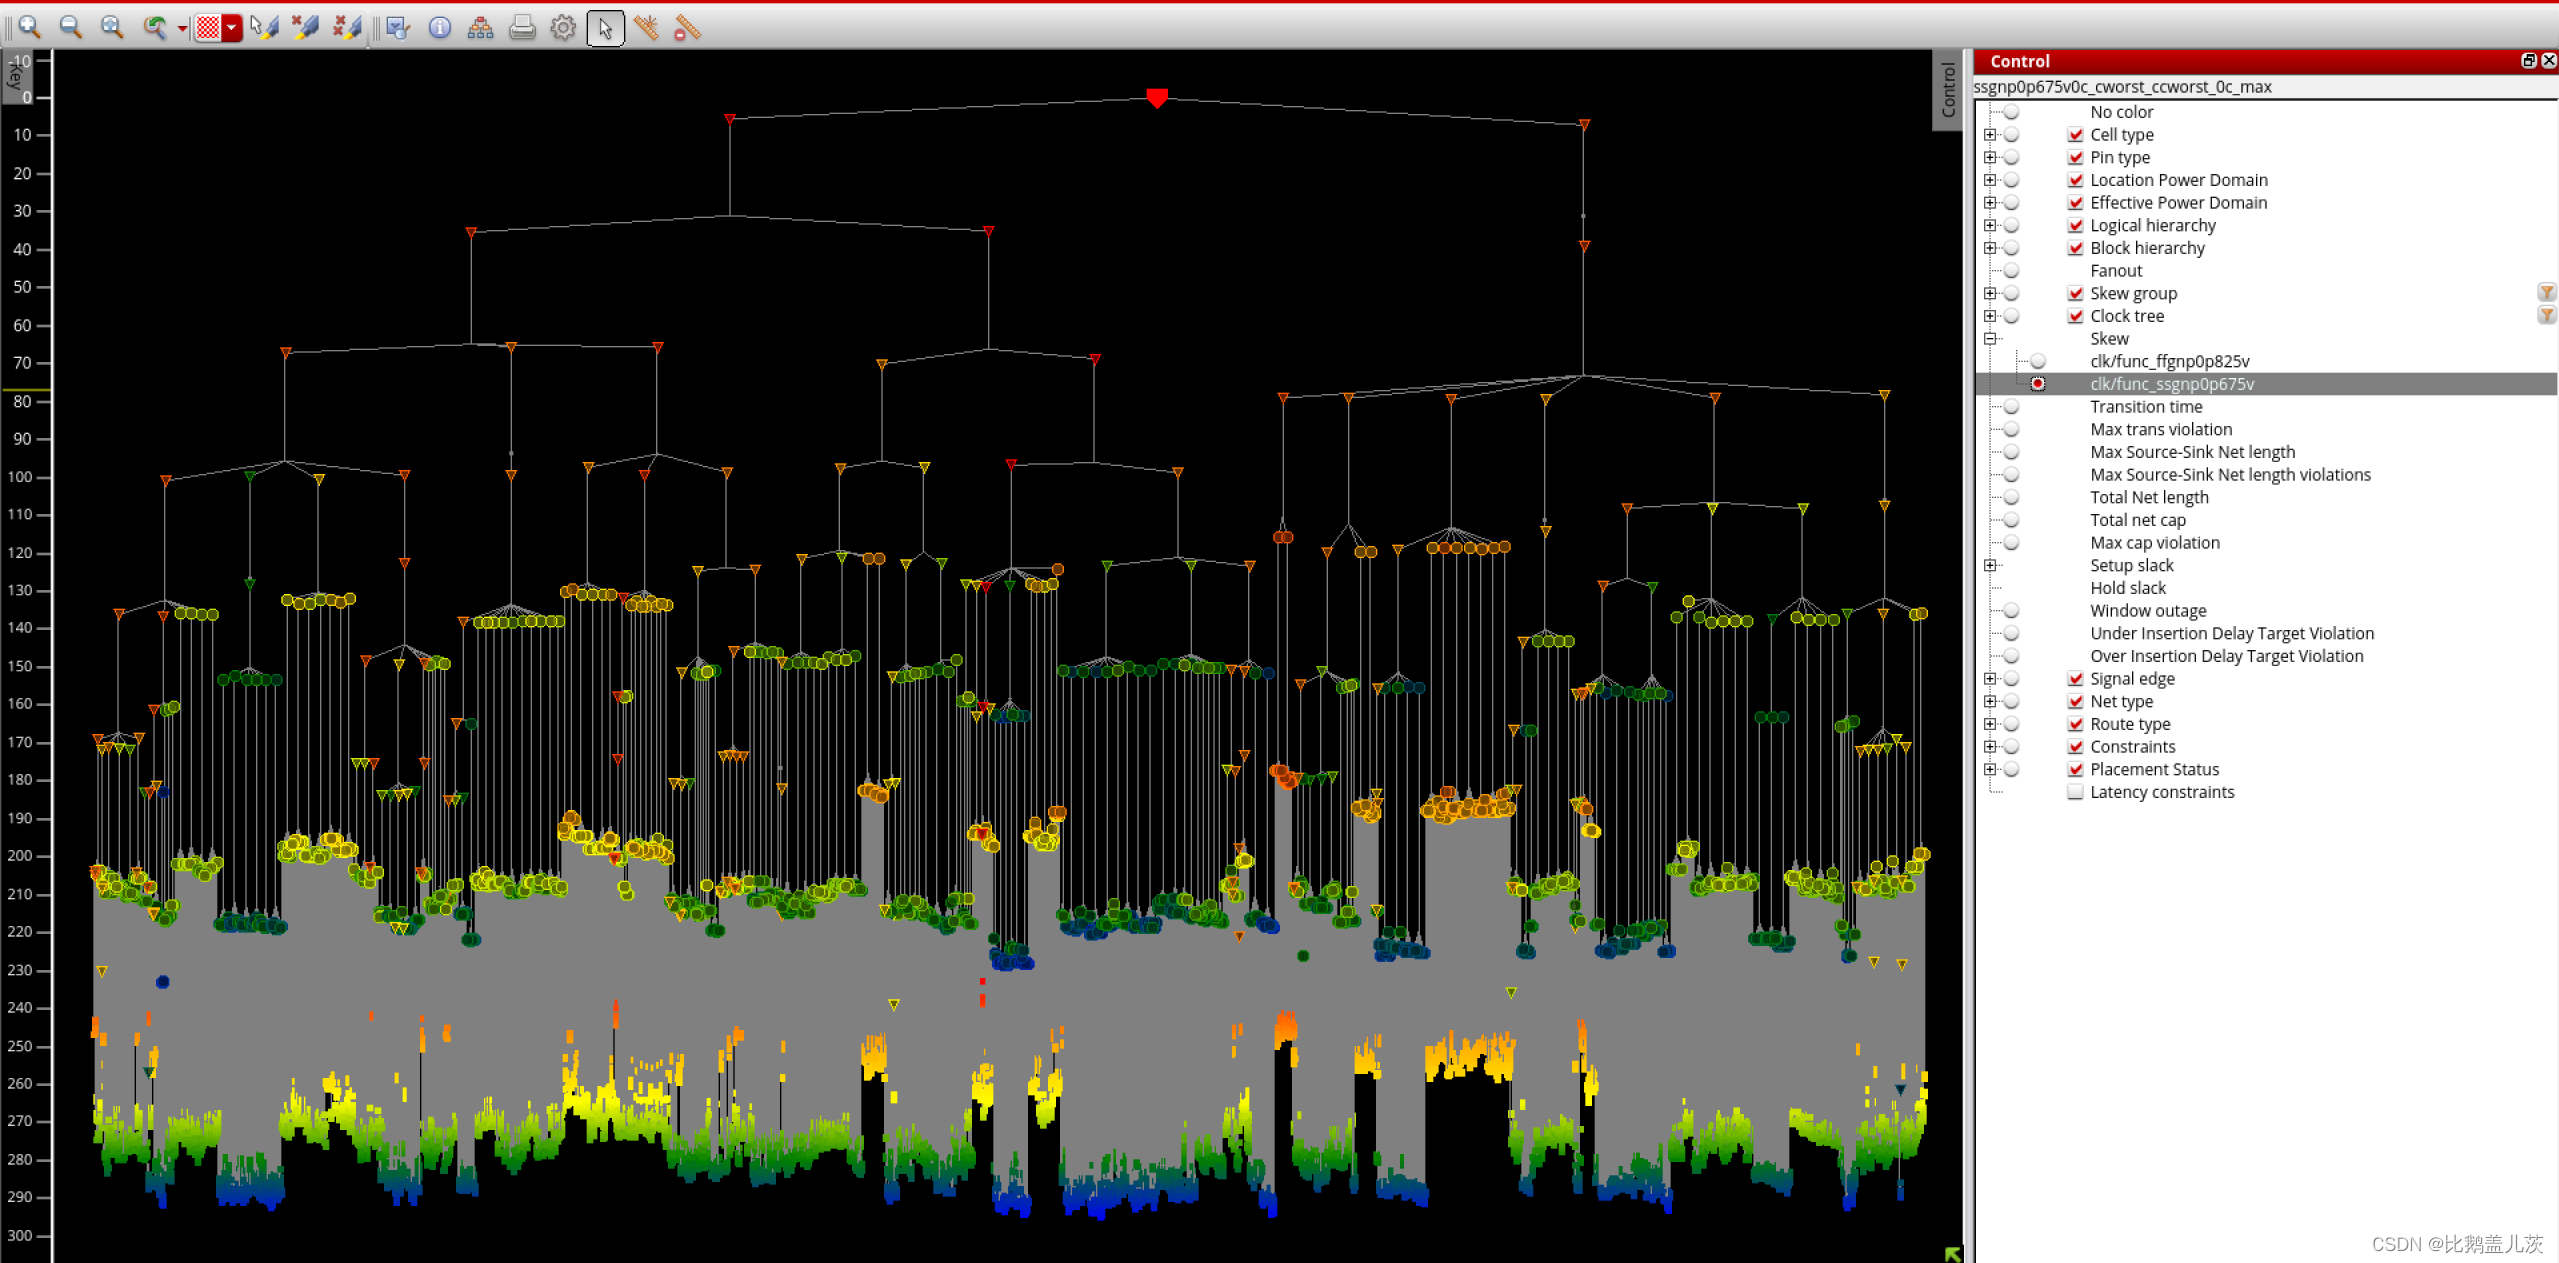Click the printer icon

[522, 28]
